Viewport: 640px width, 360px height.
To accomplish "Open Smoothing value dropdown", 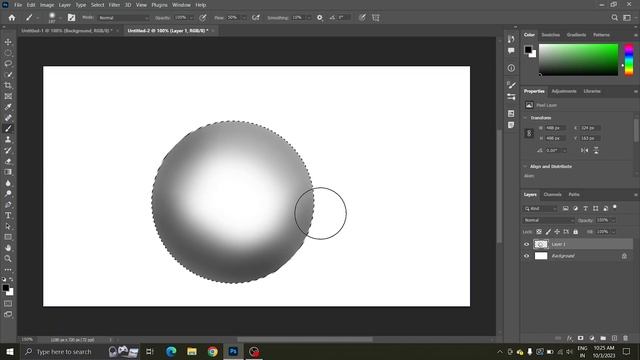I will pos(308,18).
